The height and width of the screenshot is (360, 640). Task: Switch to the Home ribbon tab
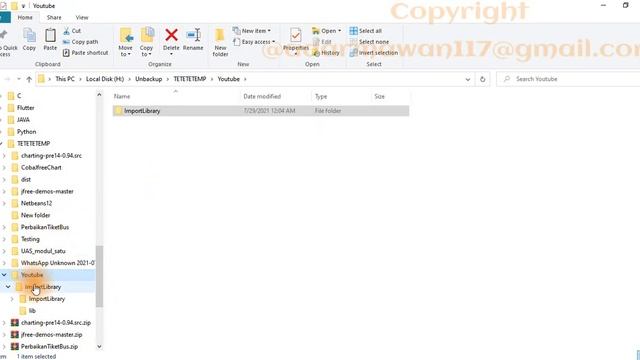(x=25, y=18)
